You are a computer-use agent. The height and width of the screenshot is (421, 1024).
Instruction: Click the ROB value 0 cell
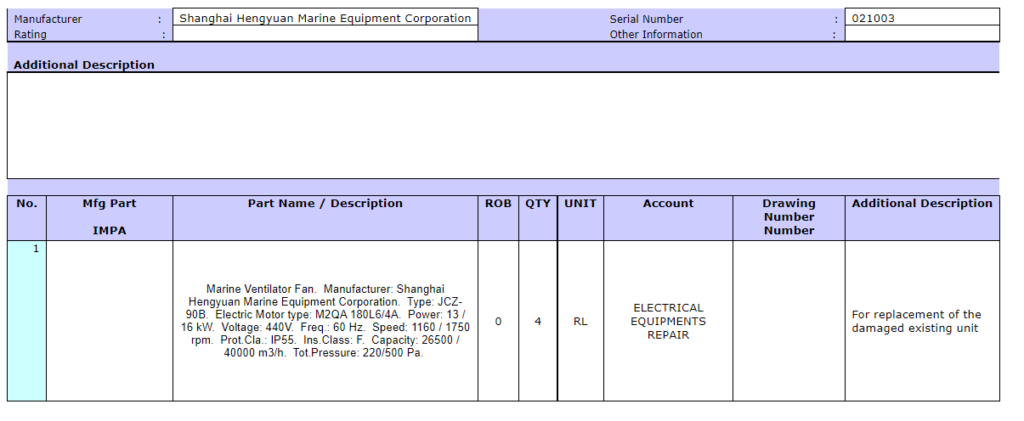tap(498, 321)
